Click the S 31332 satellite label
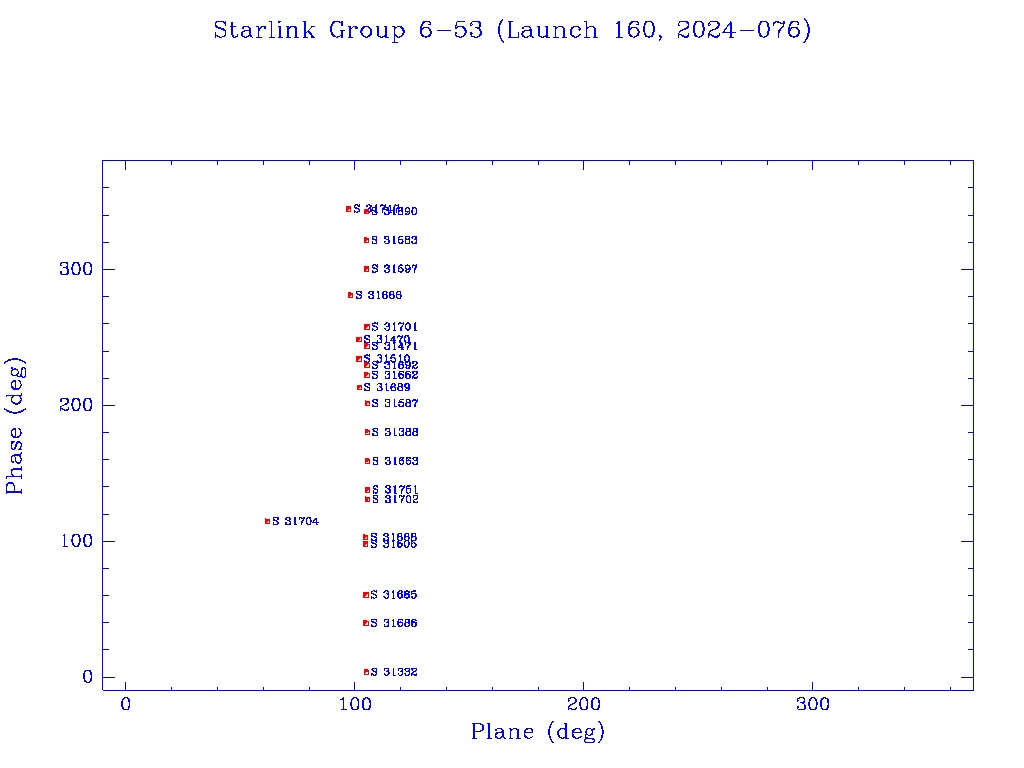1024x768 pixels. tap(394, 672)
